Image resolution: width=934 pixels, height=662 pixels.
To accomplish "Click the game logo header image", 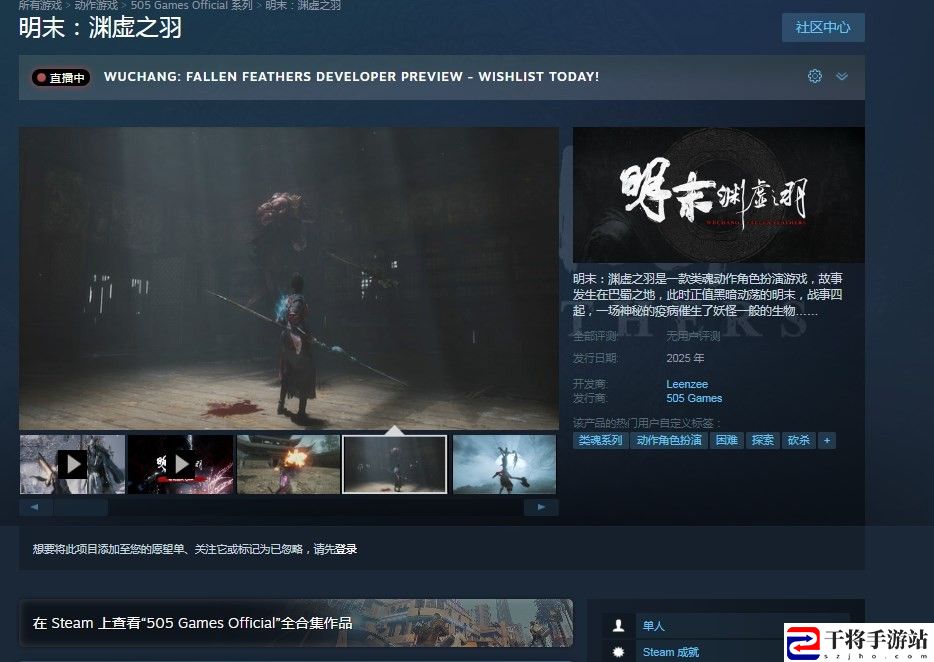I will click(718, 195).
